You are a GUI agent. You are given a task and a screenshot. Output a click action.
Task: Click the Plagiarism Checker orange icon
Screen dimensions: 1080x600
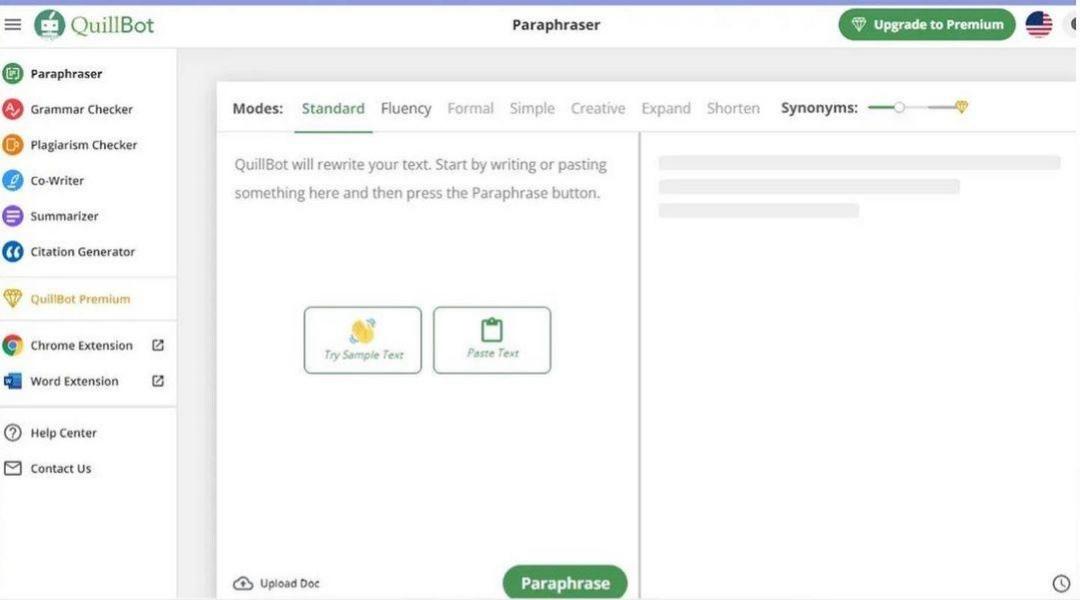[x=12, y=145]
